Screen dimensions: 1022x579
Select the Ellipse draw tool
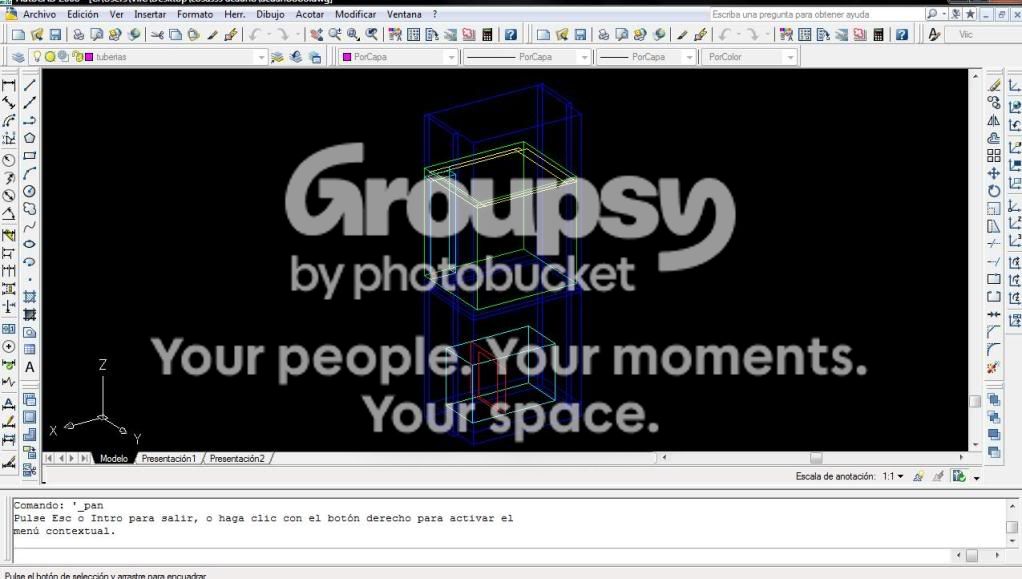(x=29, y=244)
